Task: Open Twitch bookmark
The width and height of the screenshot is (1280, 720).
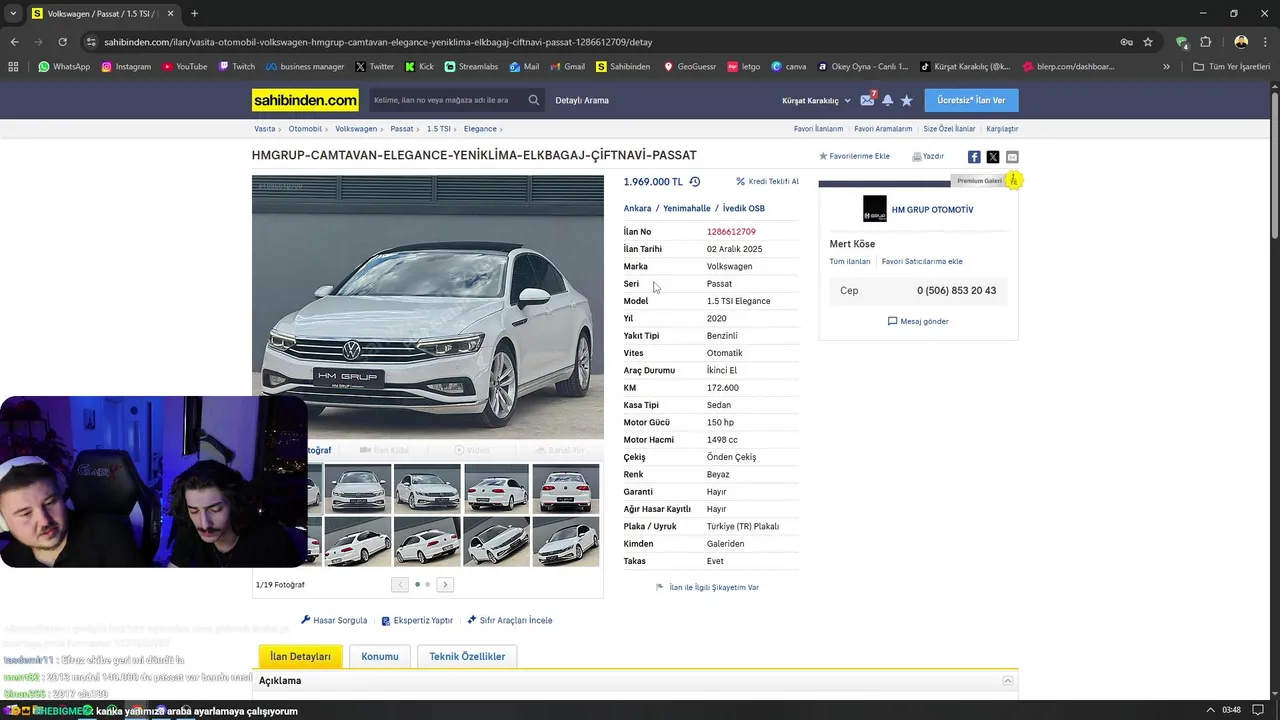Action: pos(236,67)
